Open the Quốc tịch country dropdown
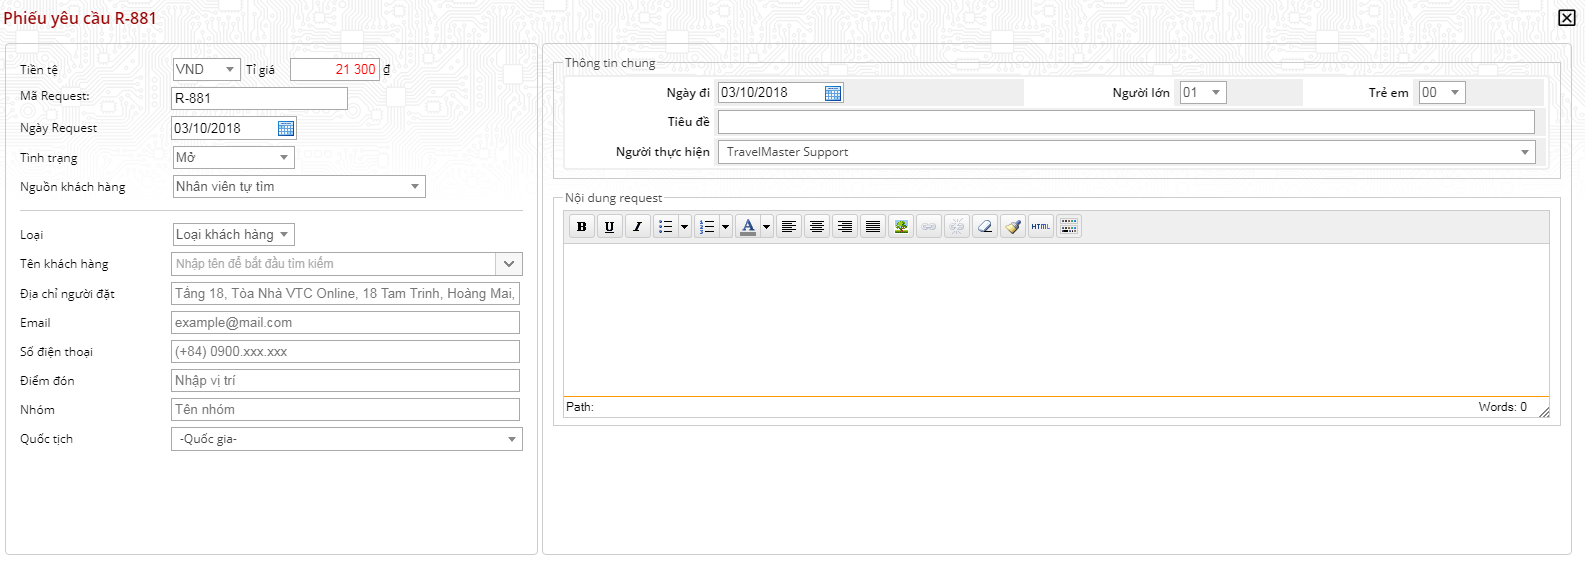1585x573 pixels. [x=347, y=439]
